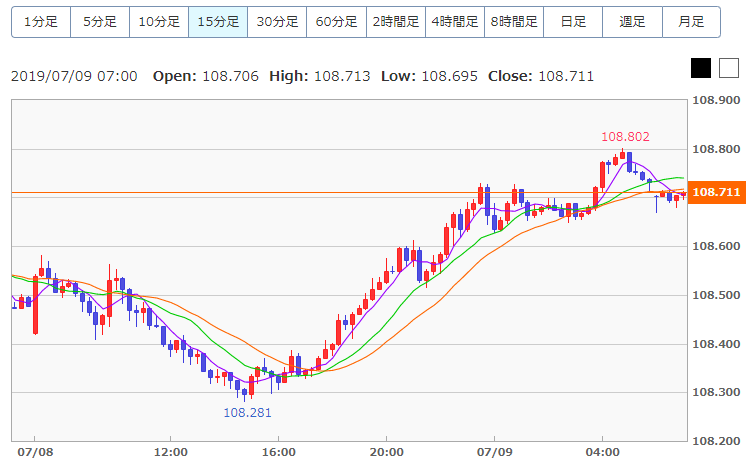Screen dimensions: 752x465
Task: Click the 20:00 time axis label
Action: [x=387, y=452]
